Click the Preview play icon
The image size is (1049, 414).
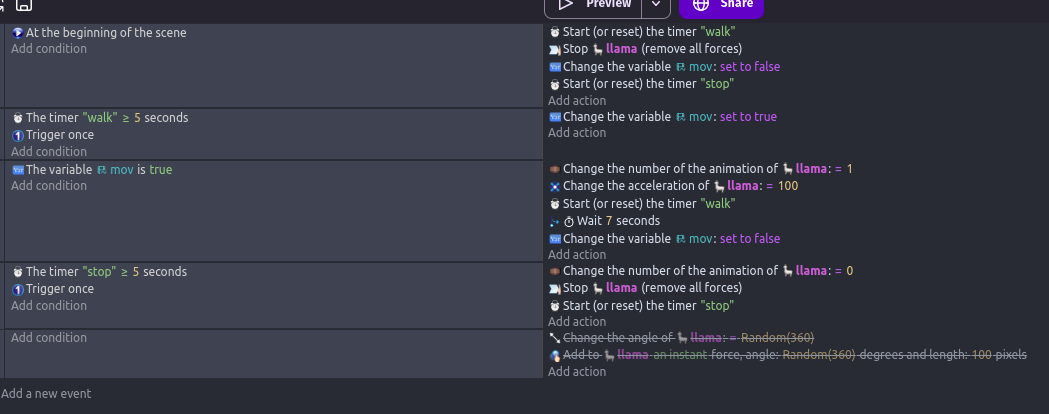point(566,4)
